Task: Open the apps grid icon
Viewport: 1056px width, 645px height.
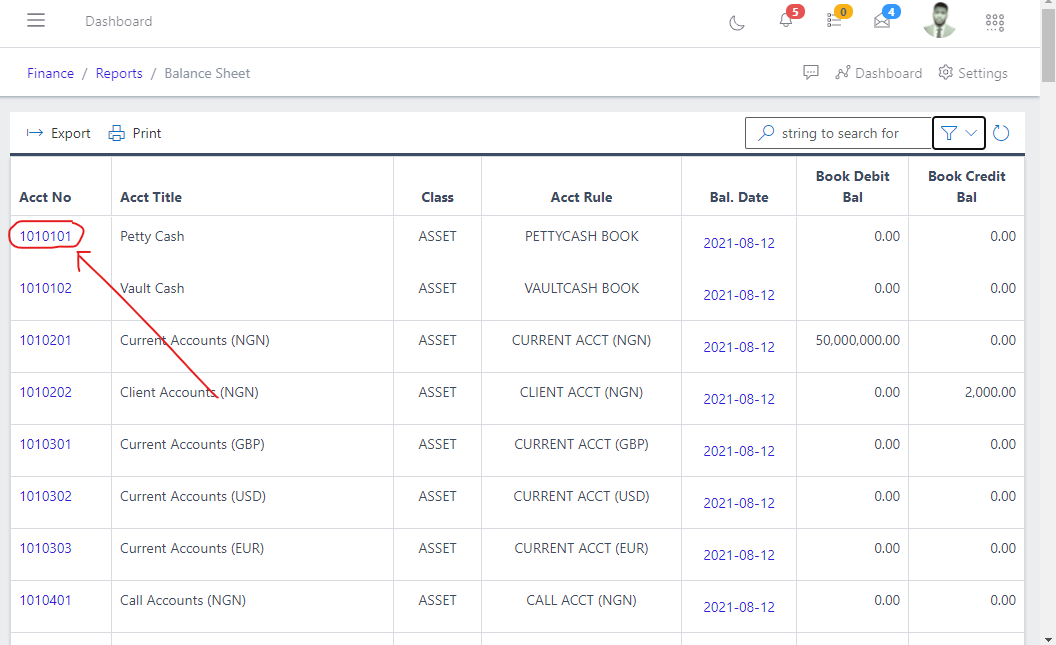Action: [995, 22]
